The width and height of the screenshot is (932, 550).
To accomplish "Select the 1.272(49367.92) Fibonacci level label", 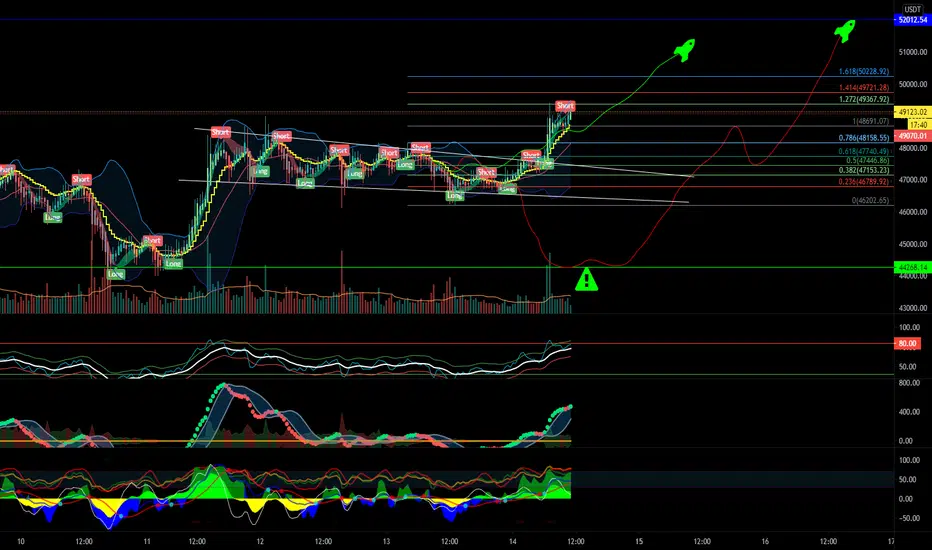I will point(864,99).
